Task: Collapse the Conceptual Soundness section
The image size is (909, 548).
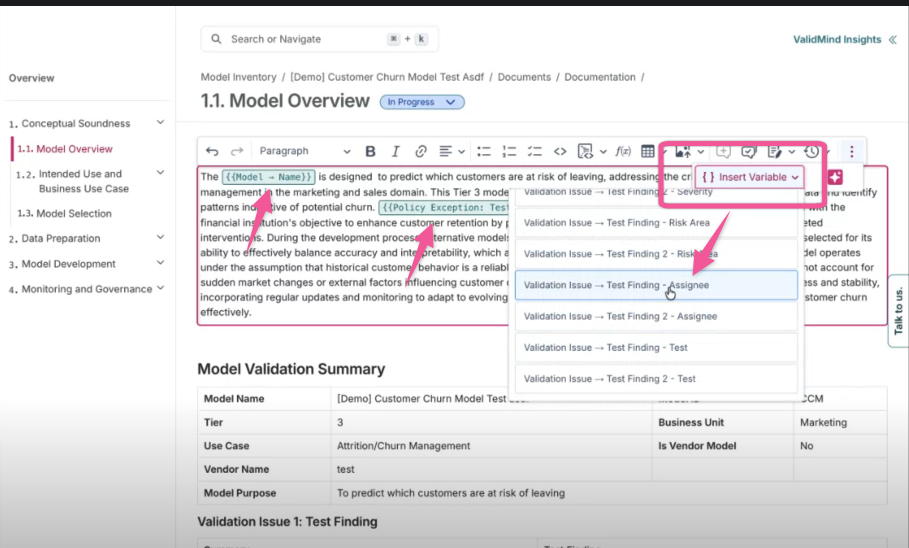Action: tap(160, 123)
